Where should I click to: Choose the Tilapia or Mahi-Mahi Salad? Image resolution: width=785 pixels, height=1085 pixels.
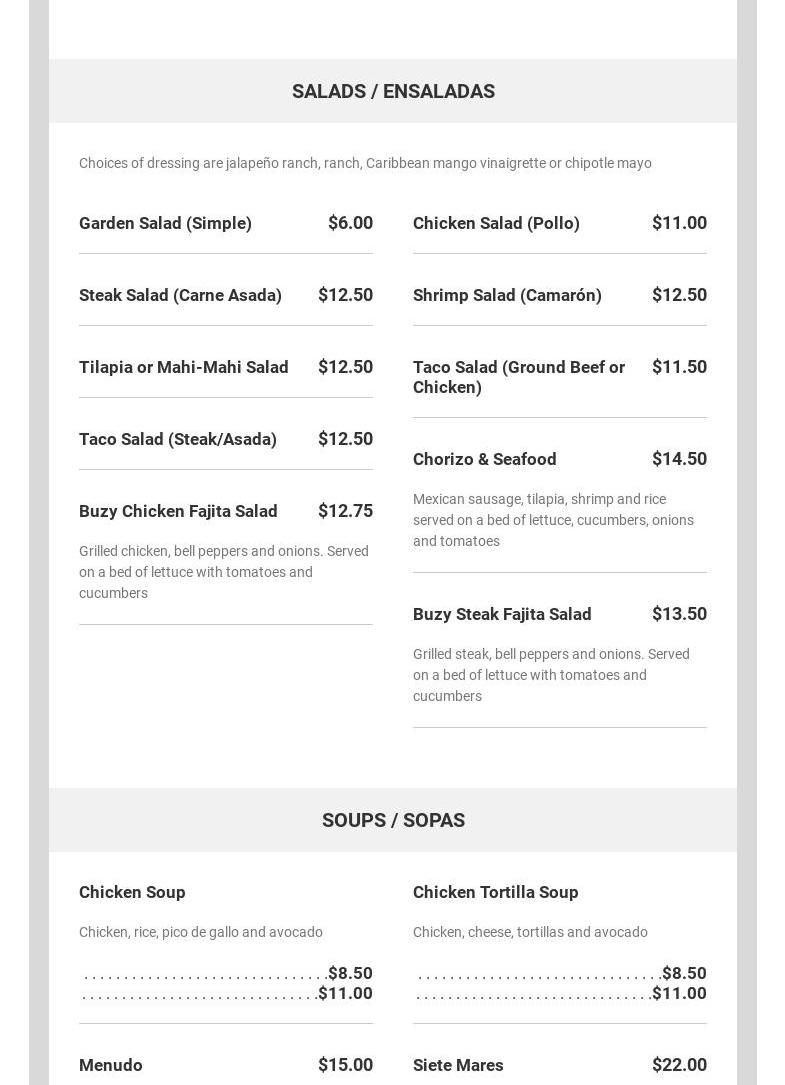point(183,367)
